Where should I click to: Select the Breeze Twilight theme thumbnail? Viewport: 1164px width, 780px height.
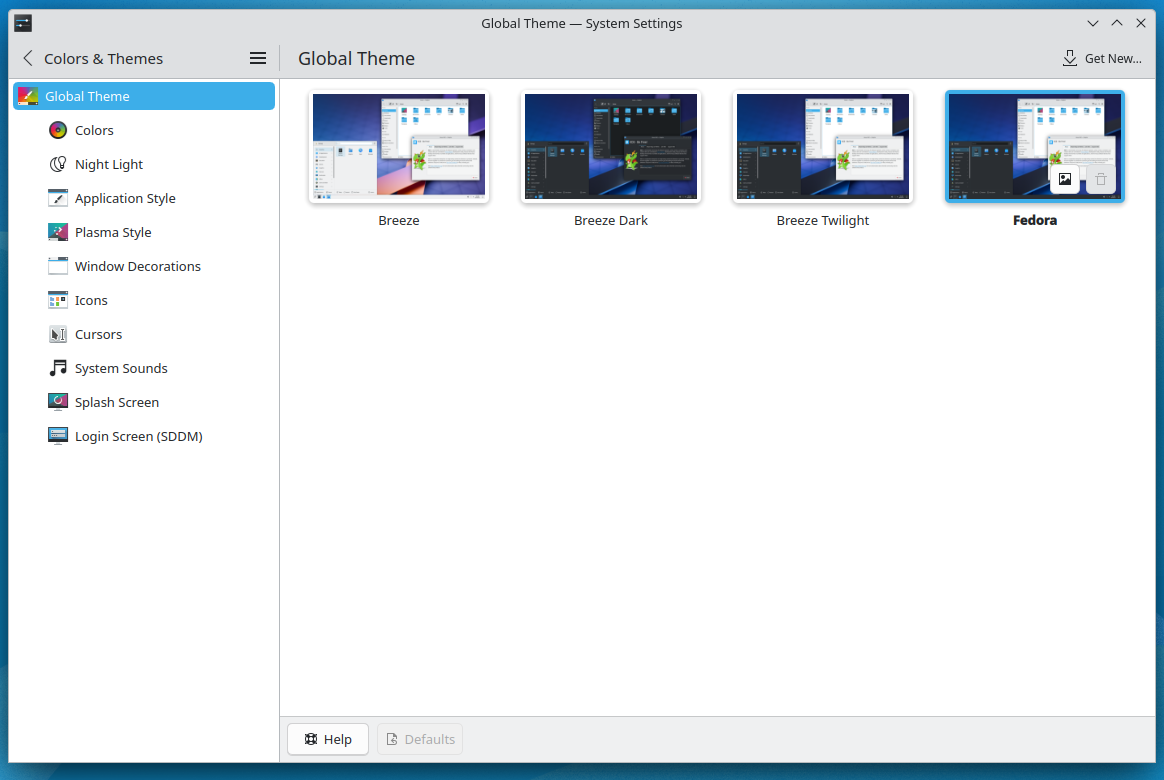[x=823, y=146]
